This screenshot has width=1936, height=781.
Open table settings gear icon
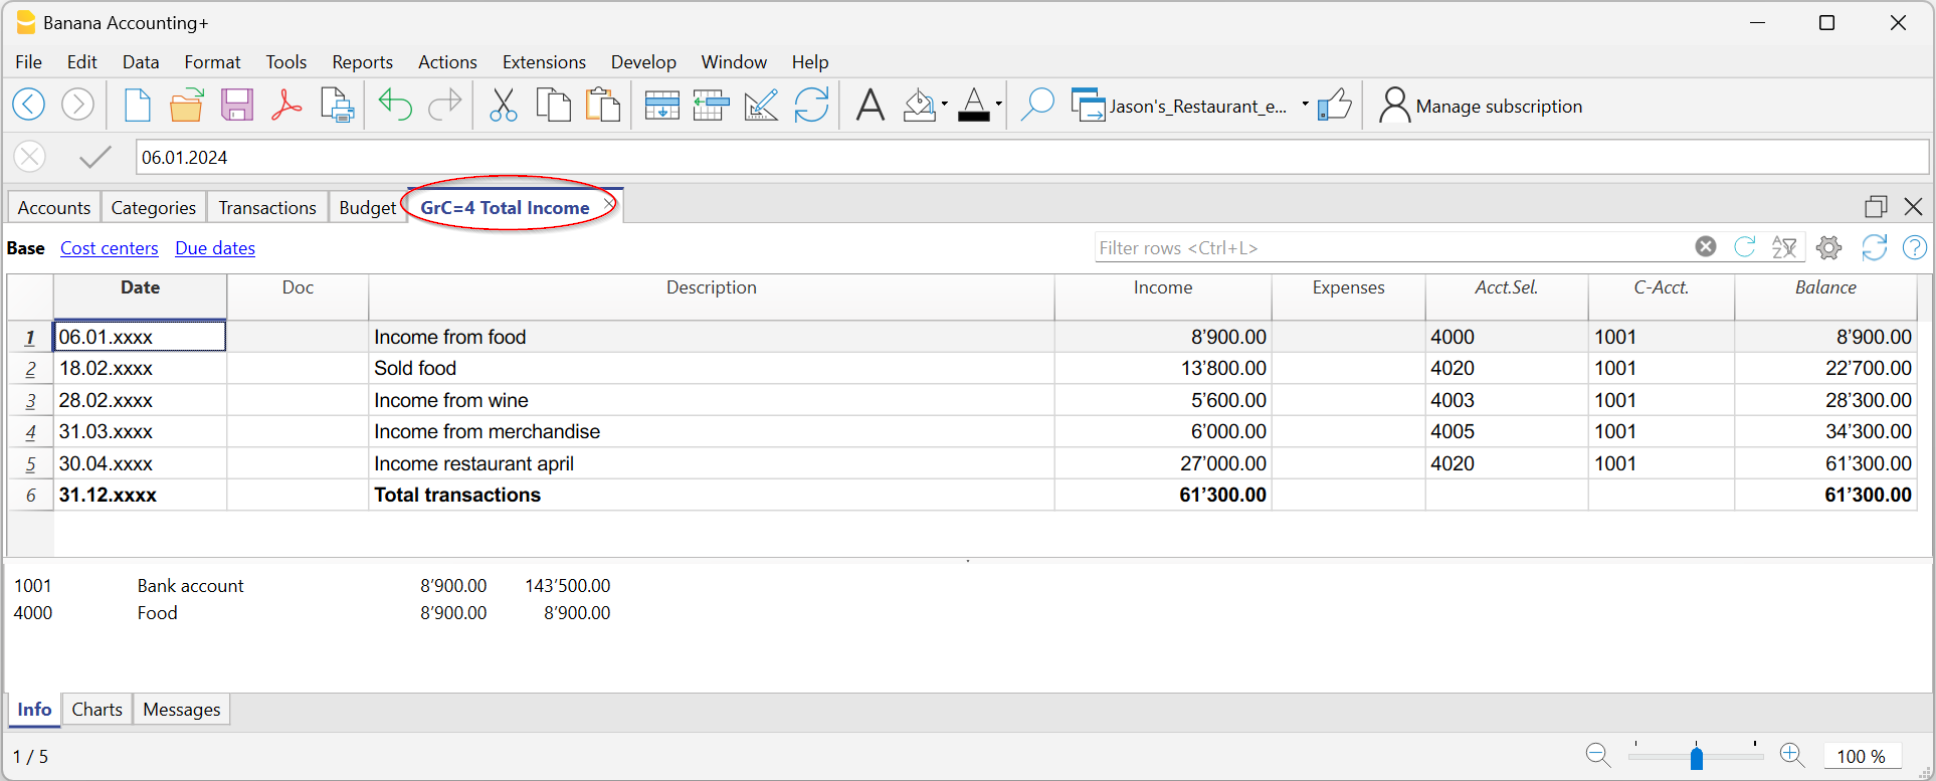tap(1829, 248)
